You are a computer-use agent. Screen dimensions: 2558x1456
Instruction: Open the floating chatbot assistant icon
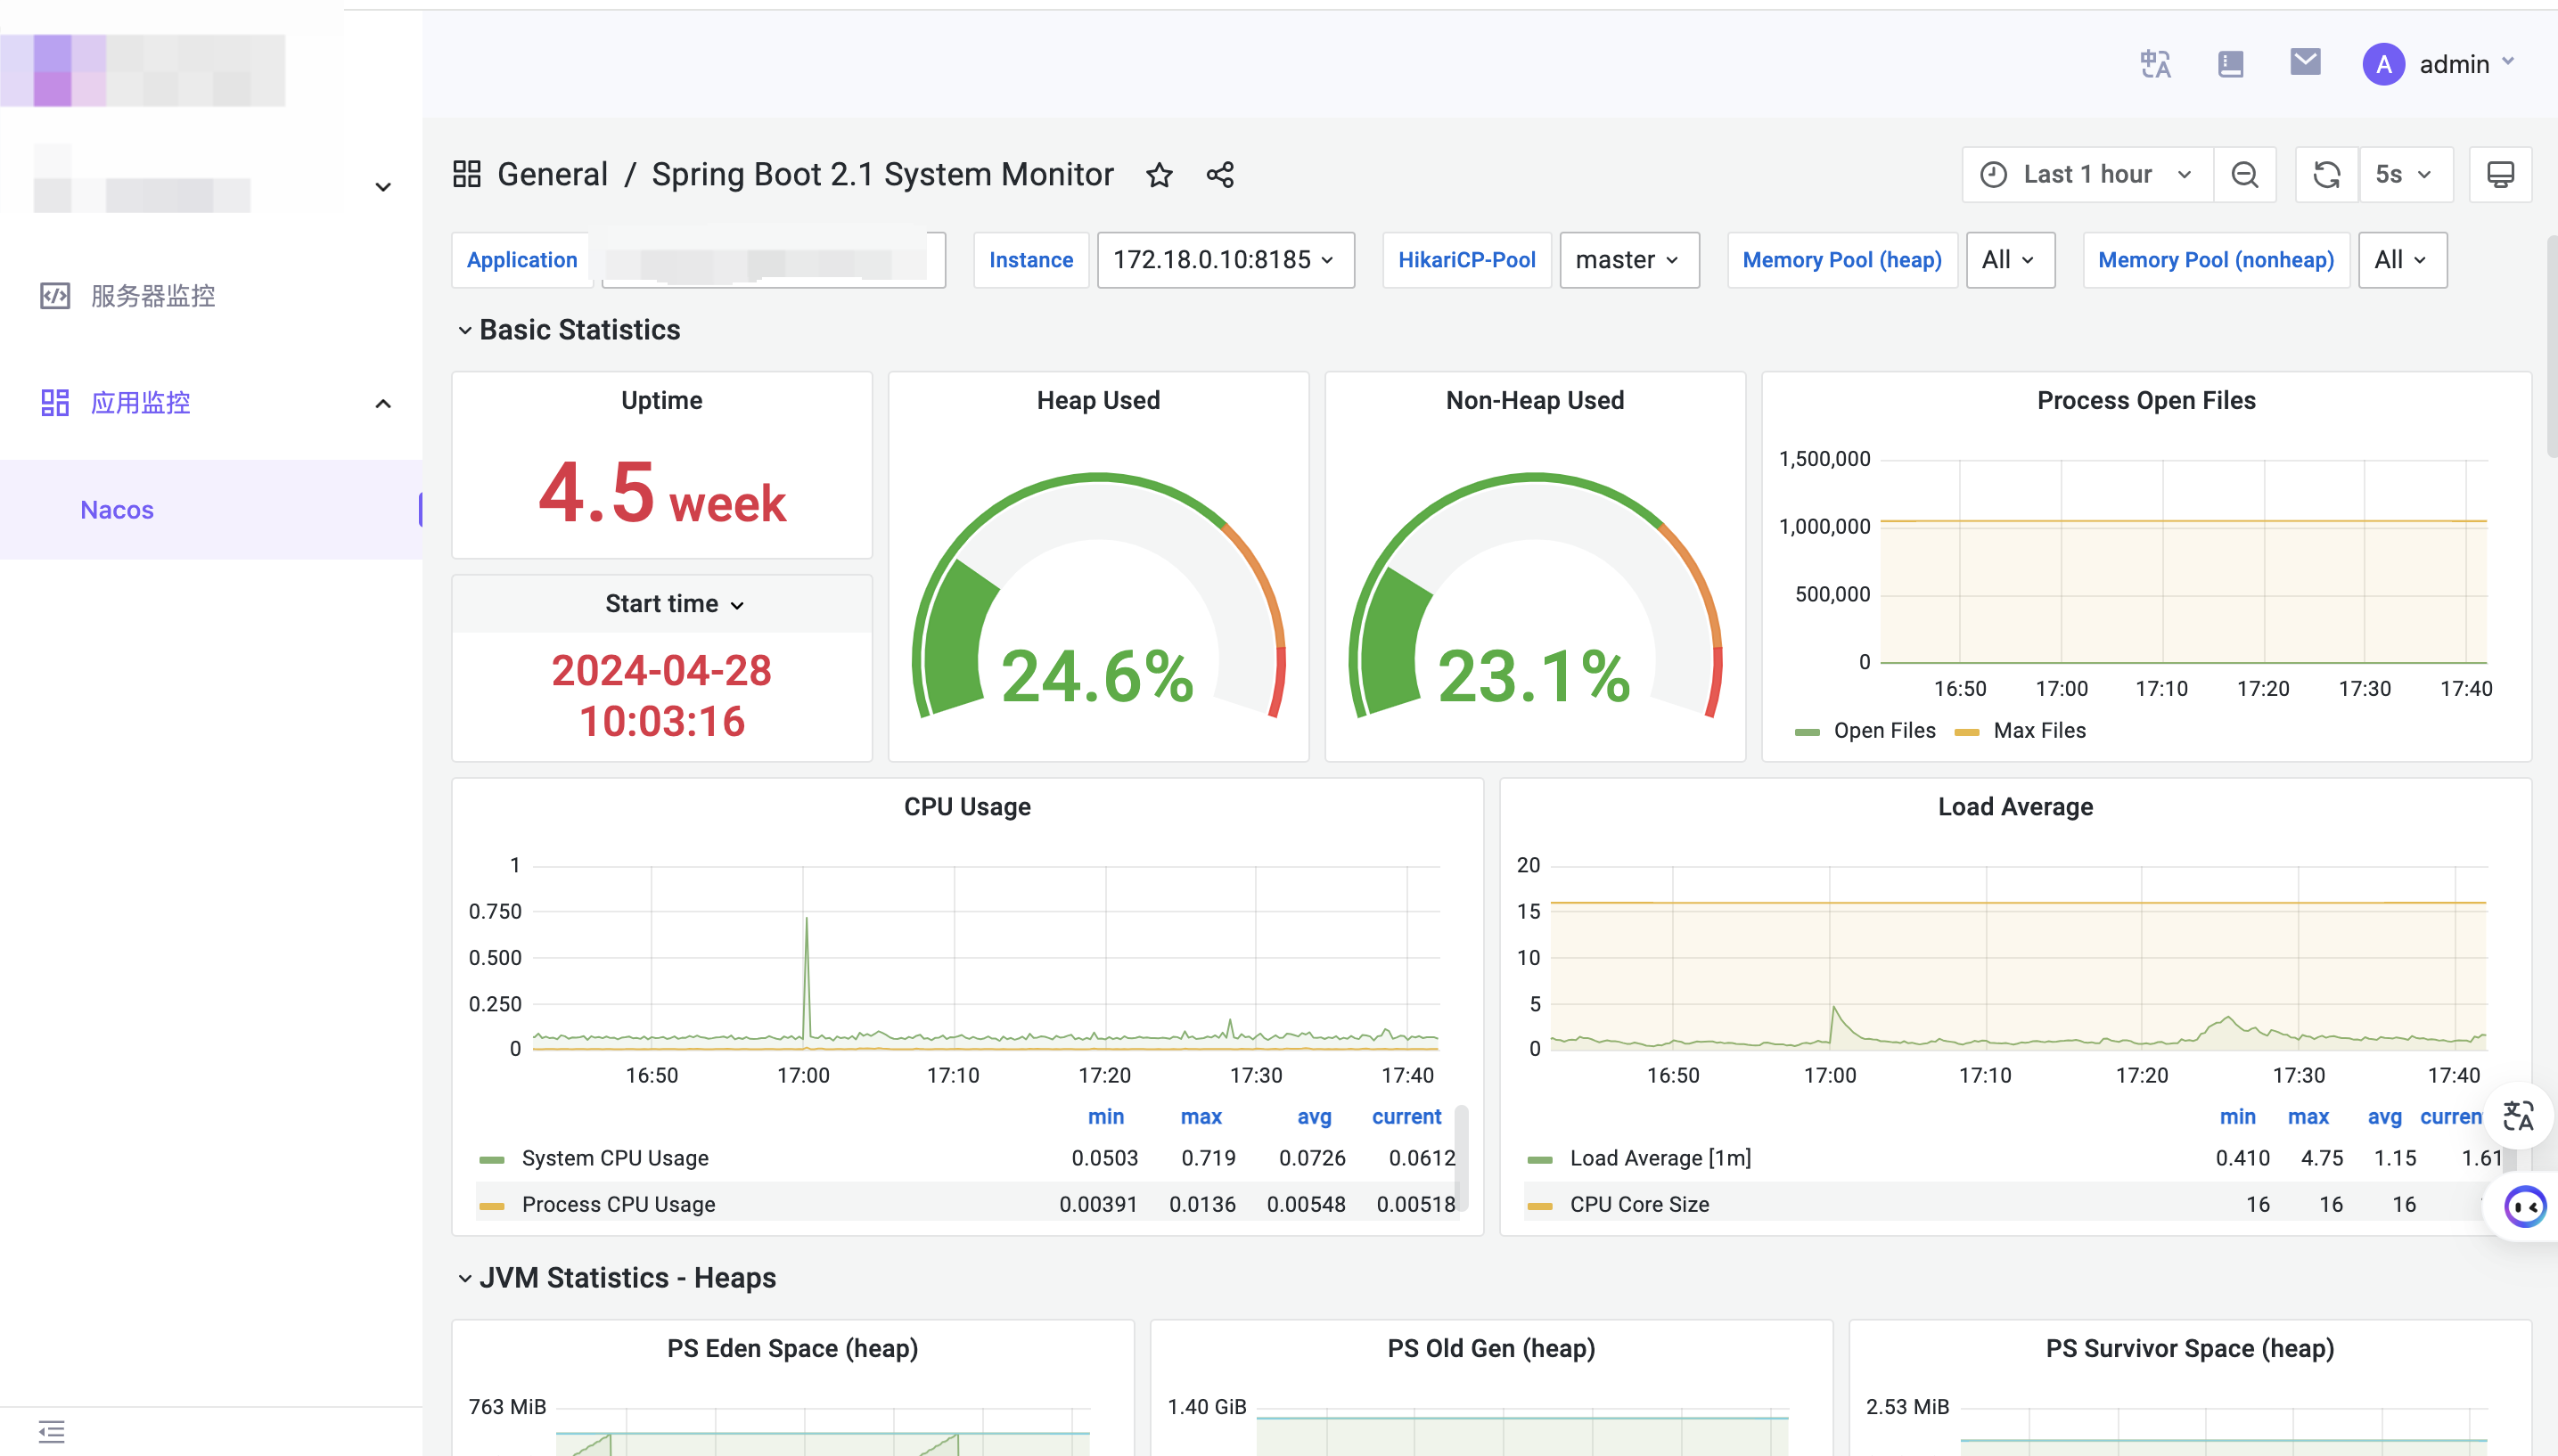pos(2524,1207)
